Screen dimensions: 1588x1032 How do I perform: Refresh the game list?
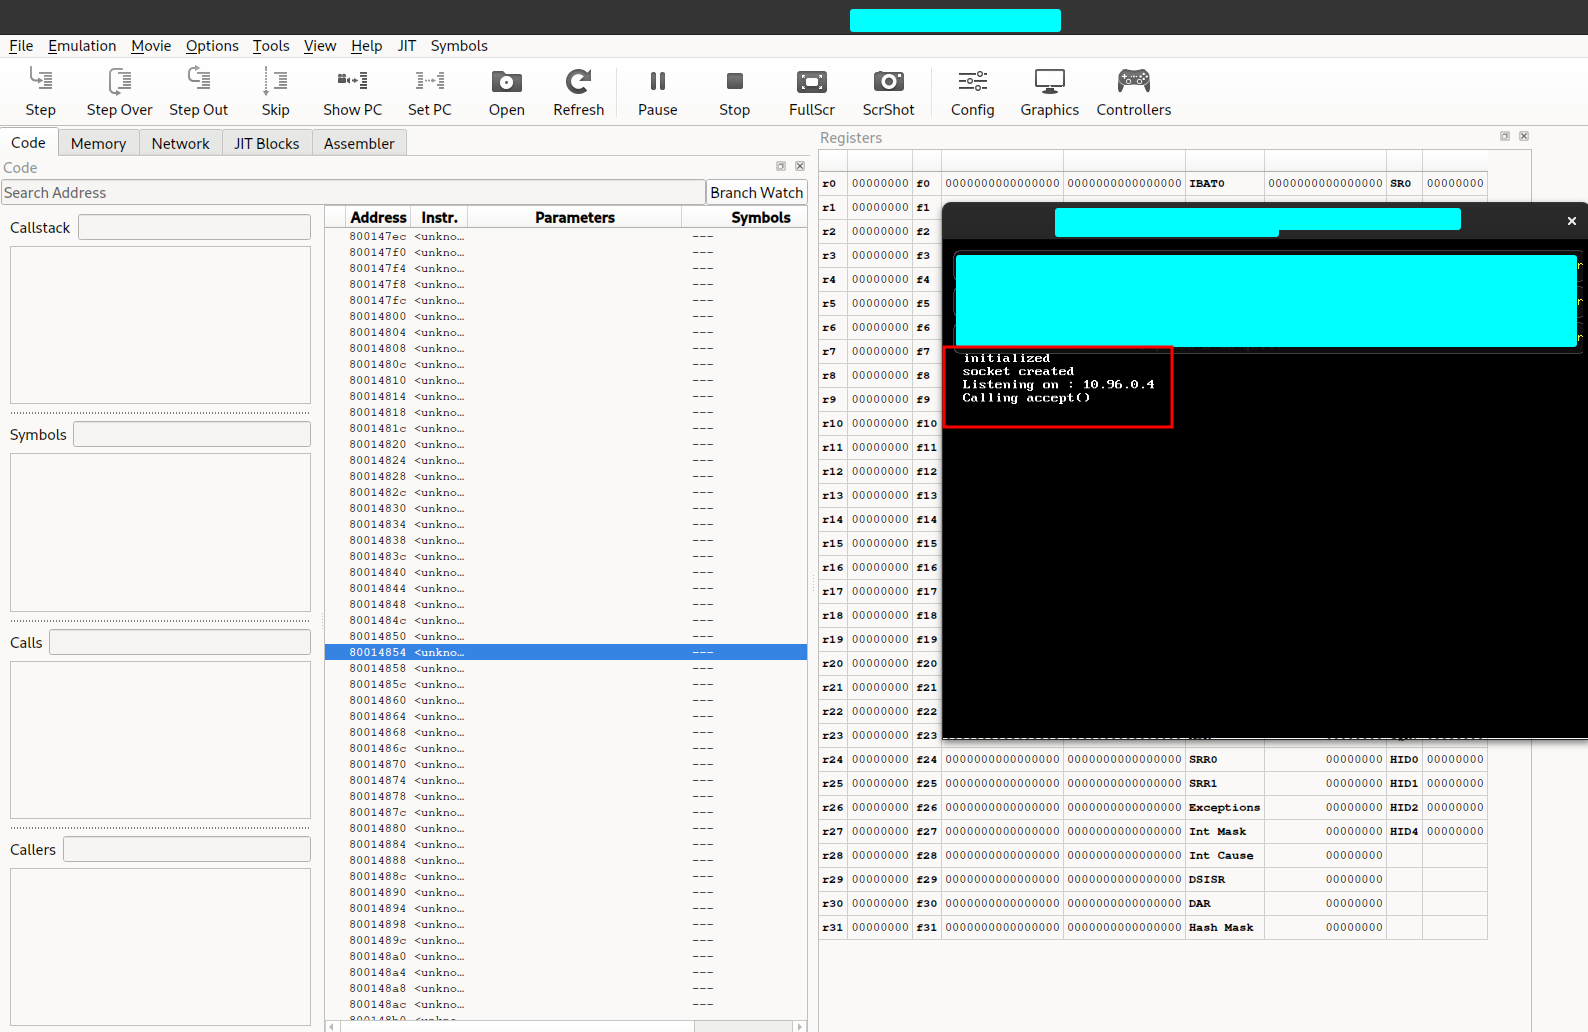[x=578, y=92]
